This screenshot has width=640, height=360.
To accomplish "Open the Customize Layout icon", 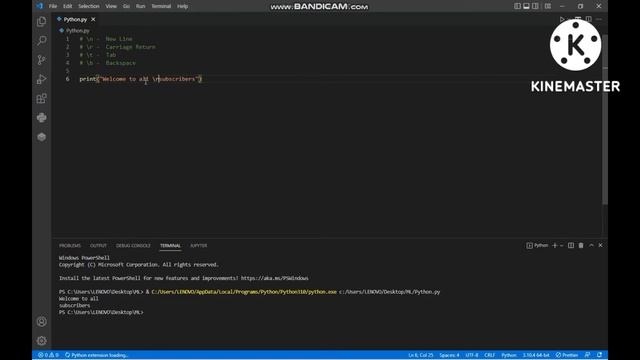I will click(x=548, y=6).
